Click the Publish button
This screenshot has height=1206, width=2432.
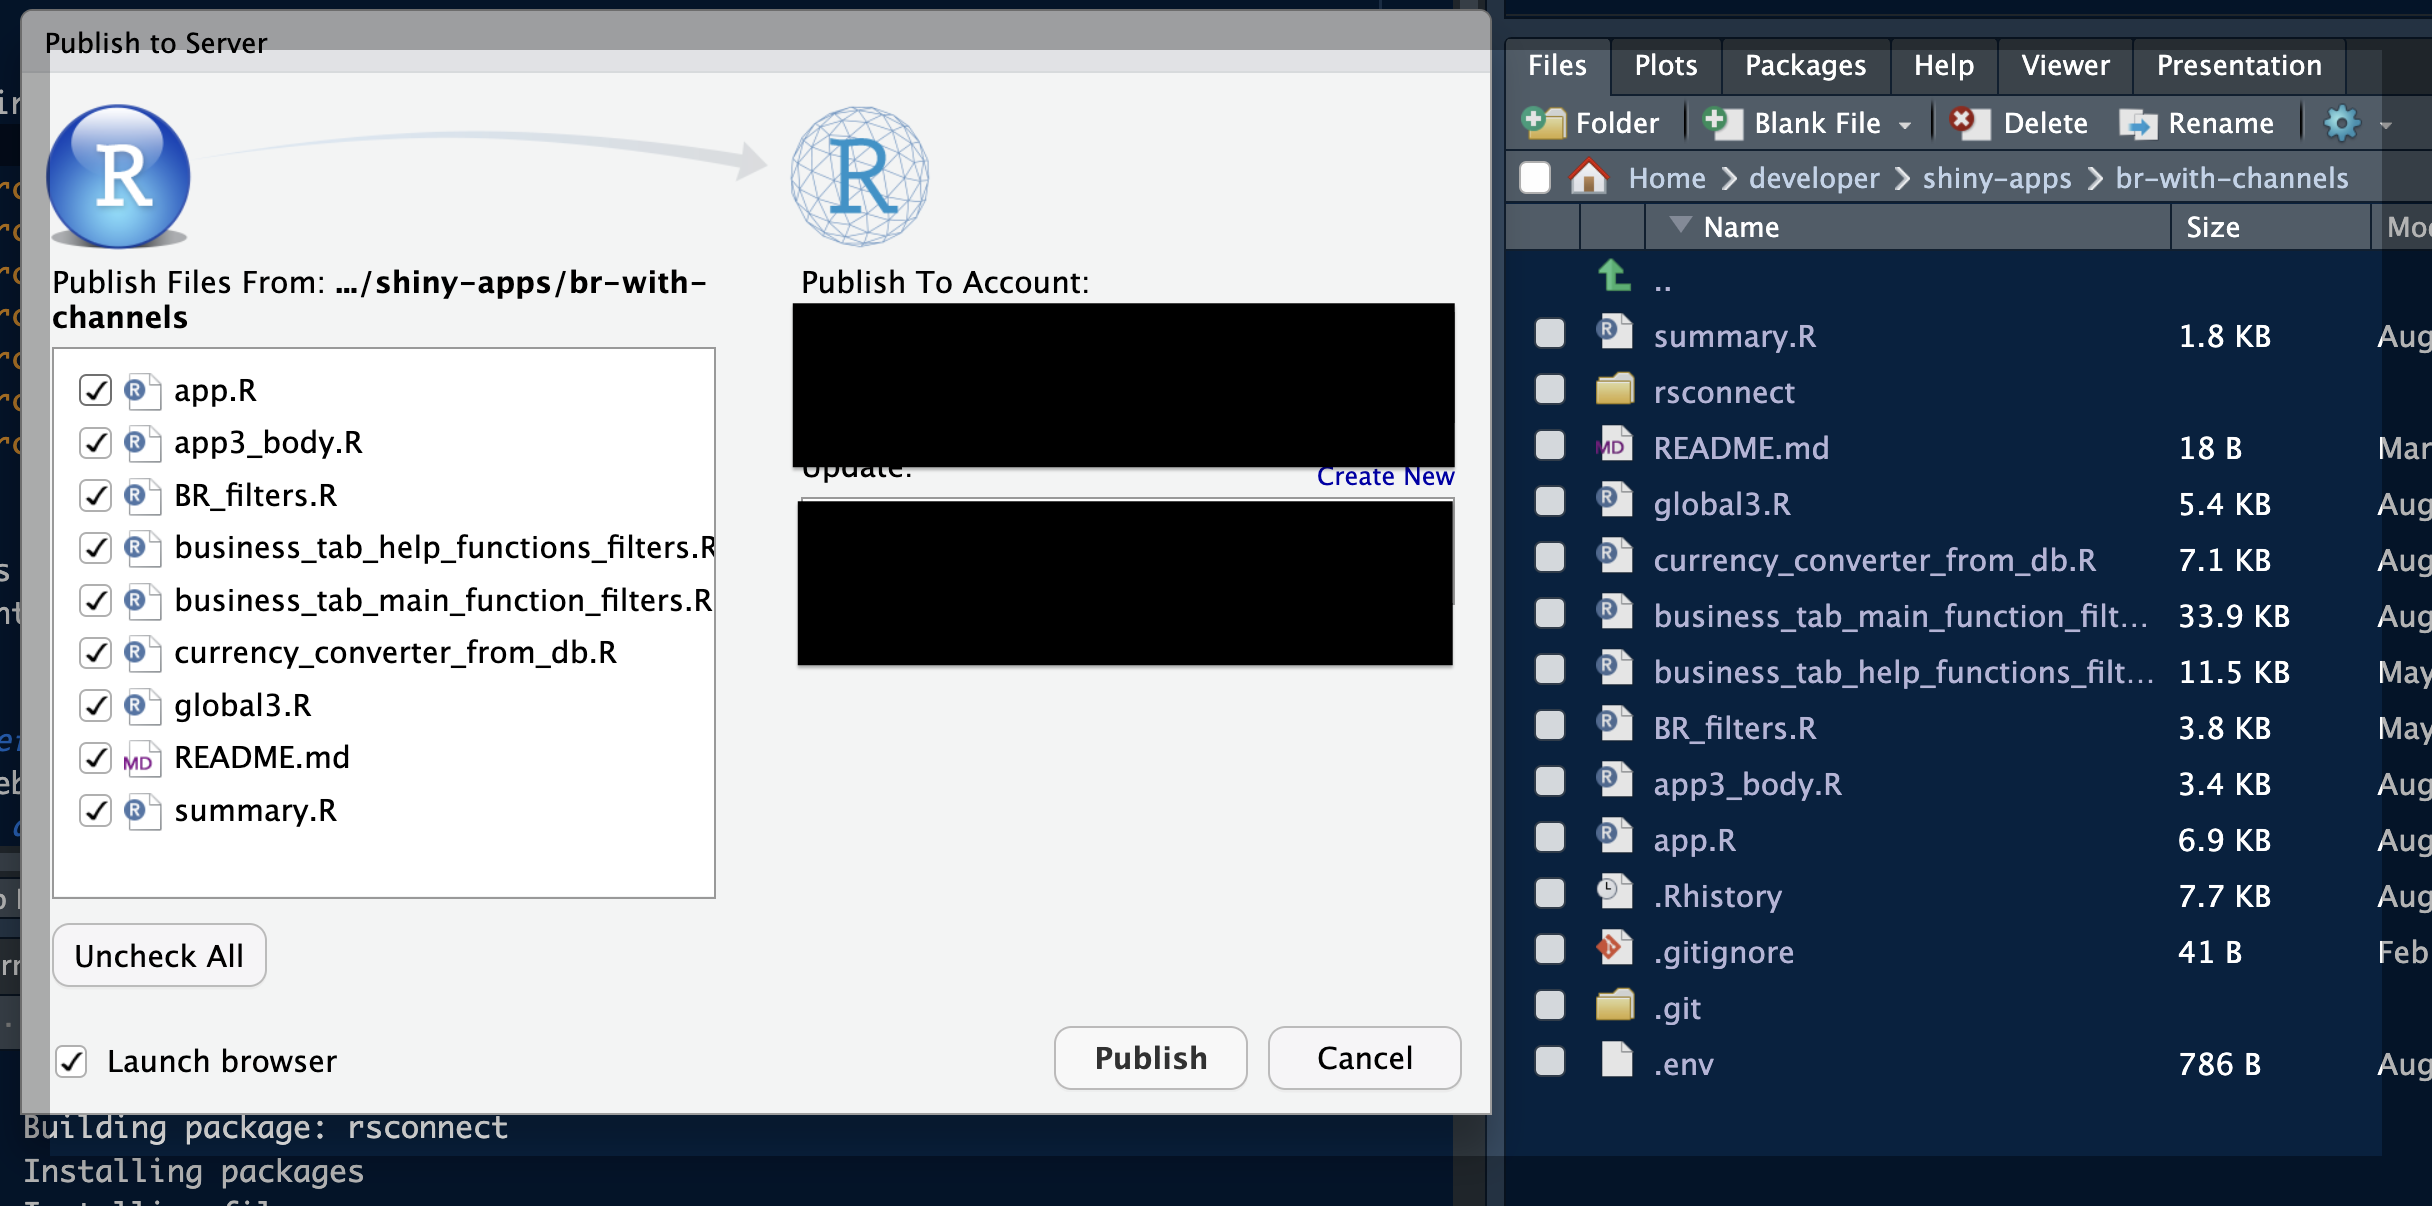pyautogui.click(x=1150, y=1058)
